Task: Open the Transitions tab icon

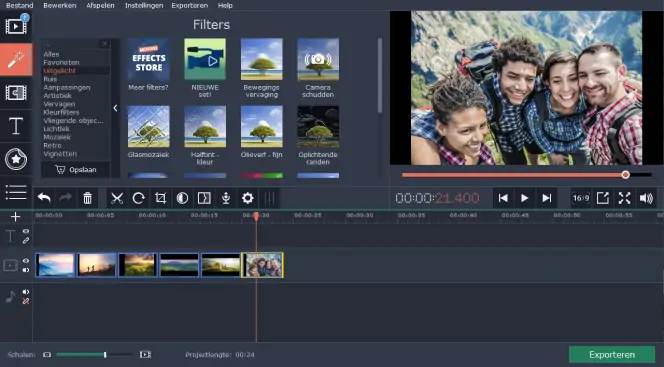Action: tap(16, 93)
